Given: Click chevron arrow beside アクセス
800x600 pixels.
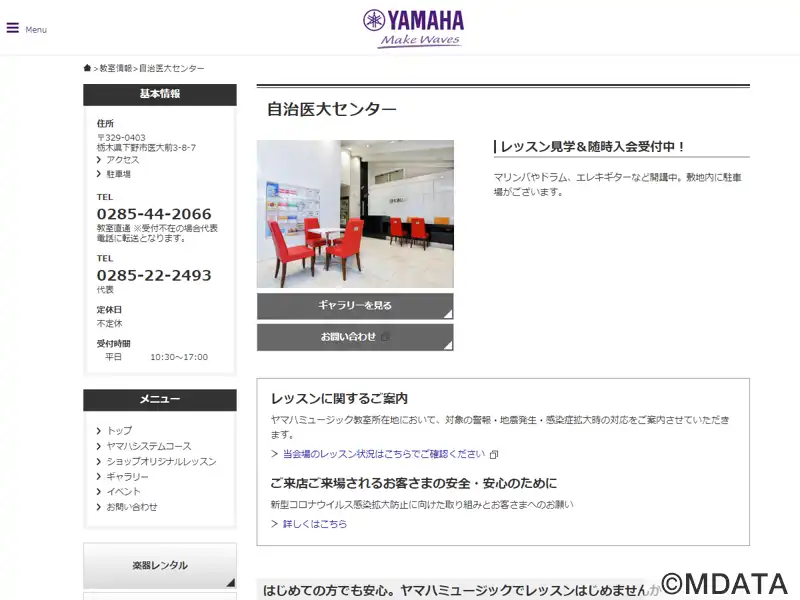Looking at the screenshot, I should (x=99, y=160).
